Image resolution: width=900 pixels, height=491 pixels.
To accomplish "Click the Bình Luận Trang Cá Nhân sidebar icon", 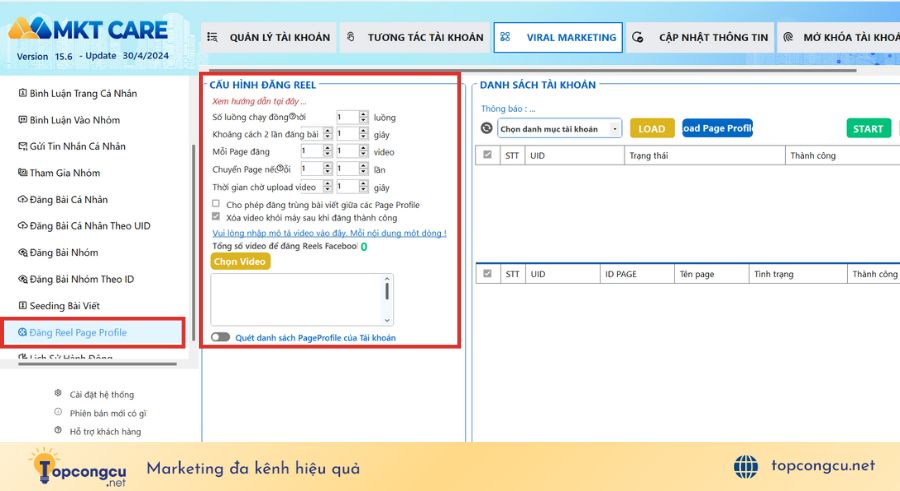I will (23, 93).
